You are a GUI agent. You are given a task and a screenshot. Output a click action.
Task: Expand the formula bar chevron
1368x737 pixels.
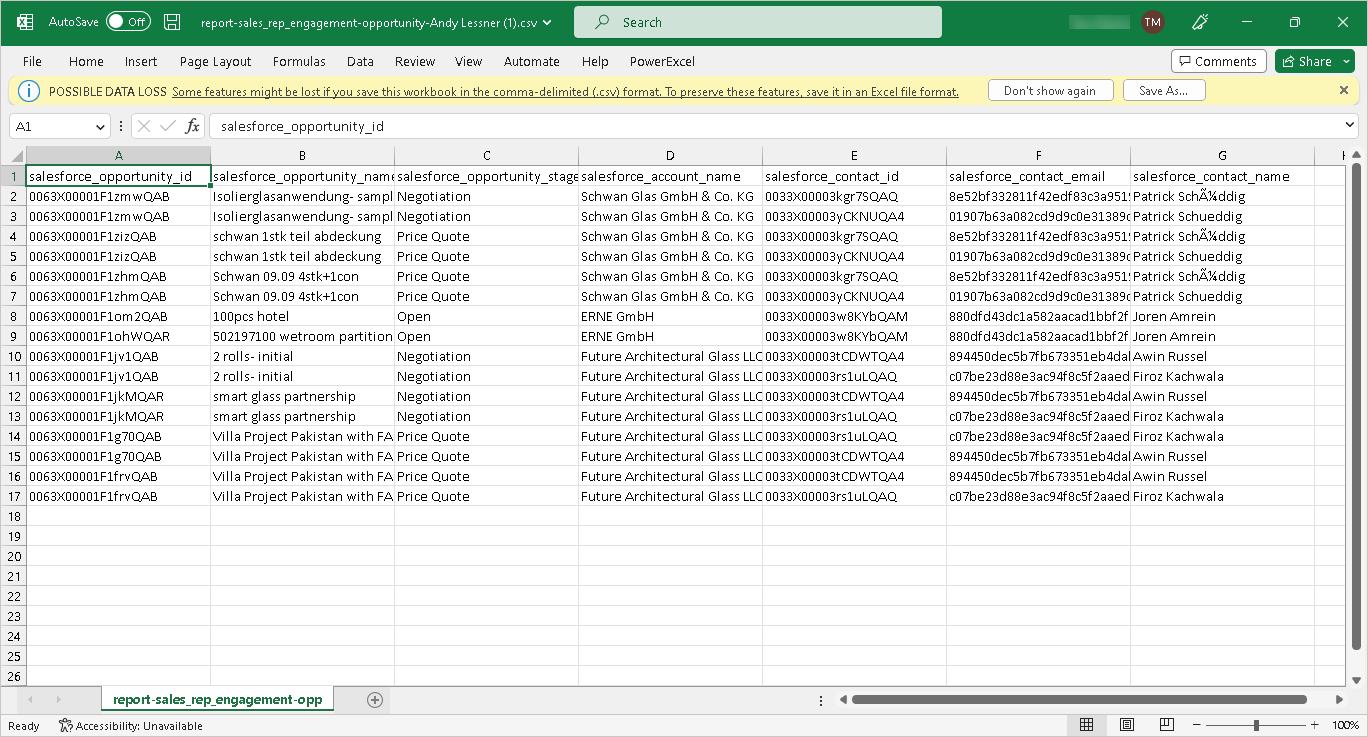[1350, 127]
